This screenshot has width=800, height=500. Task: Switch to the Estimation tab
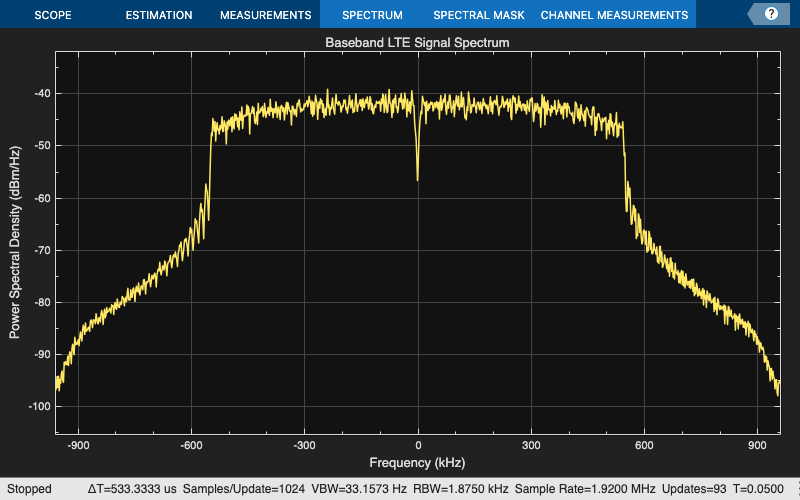(x=159, y=15)
